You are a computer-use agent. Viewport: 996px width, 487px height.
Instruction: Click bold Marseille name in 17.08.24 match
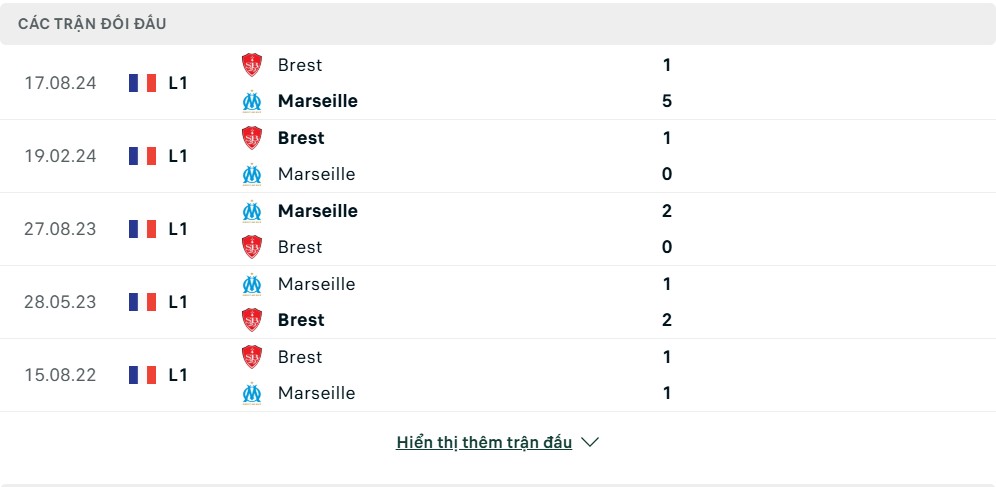pos(318,102)
